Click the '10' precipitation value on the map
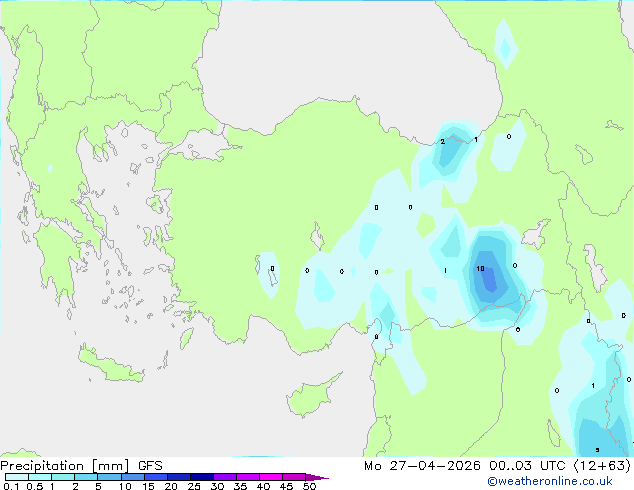This screenshot has height=490, width=634. point(480,269)
